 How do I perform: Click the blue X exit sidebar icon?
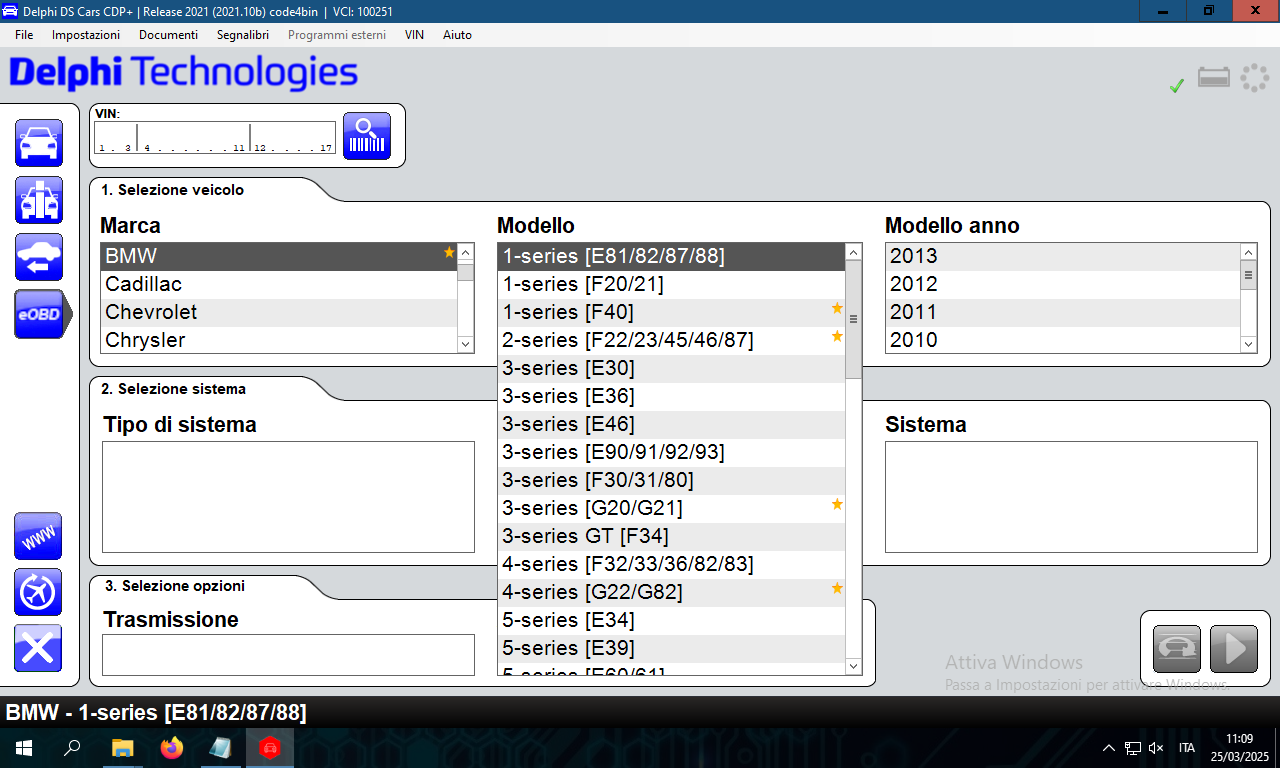[38, 648]
